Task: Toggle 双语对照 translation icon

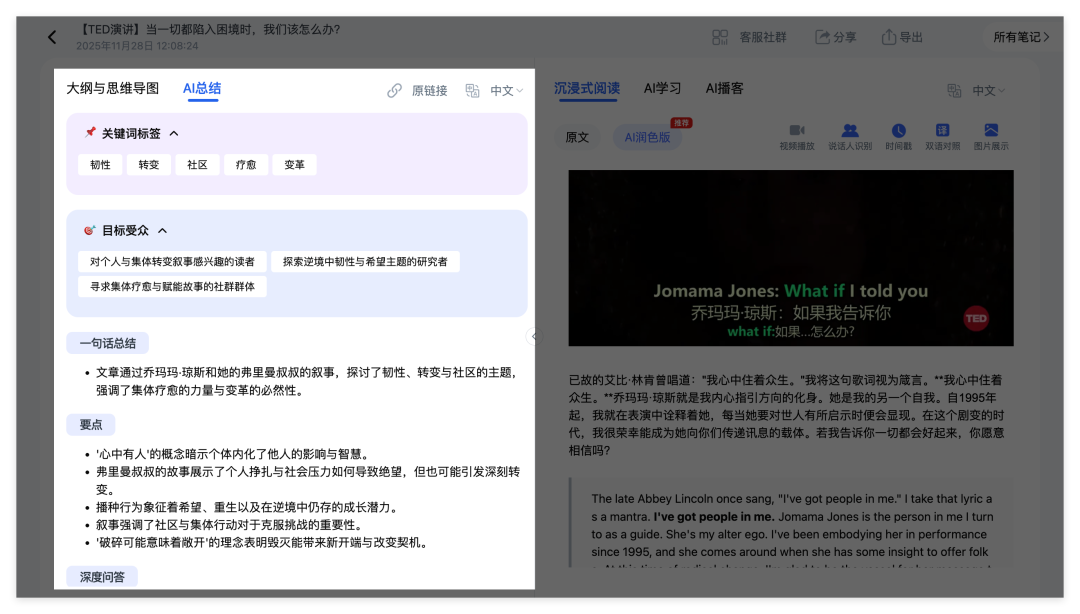Action: 942,130
